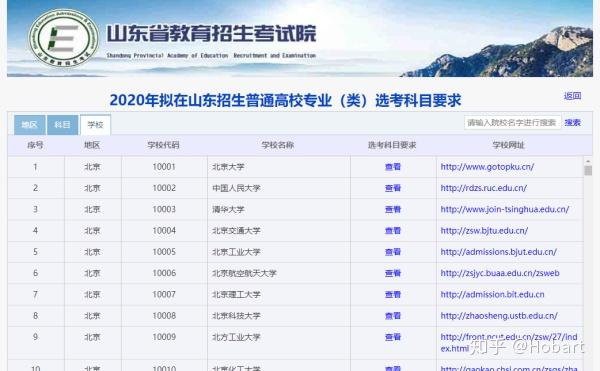Image resolution: width=600 pixels, height=371 pixels.
Task: Click the 地区 column header
Action: pos(92,145)
